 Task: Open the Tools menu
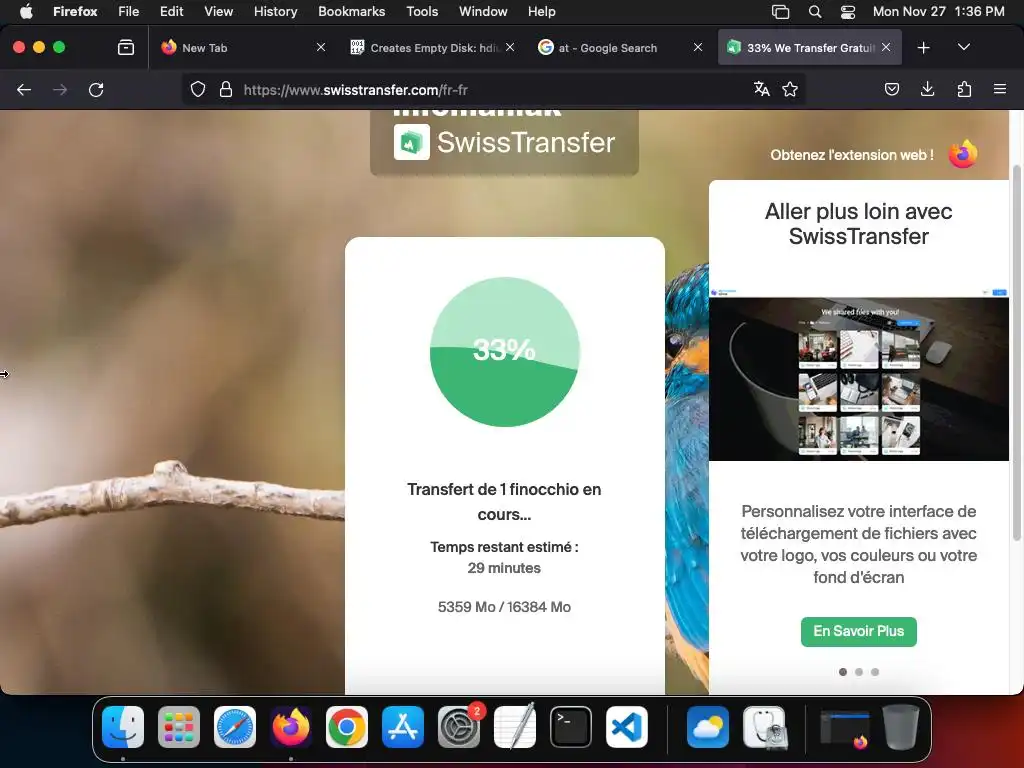(422, 11)
